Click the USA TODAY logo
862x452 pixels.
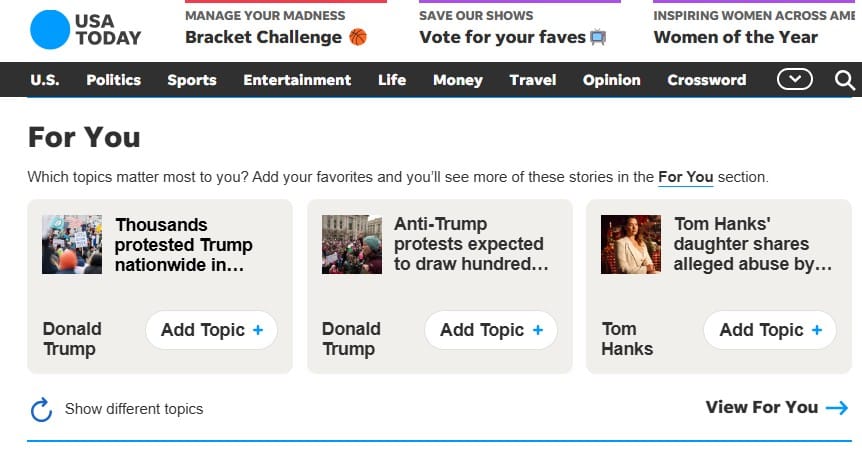click(85, 30)
